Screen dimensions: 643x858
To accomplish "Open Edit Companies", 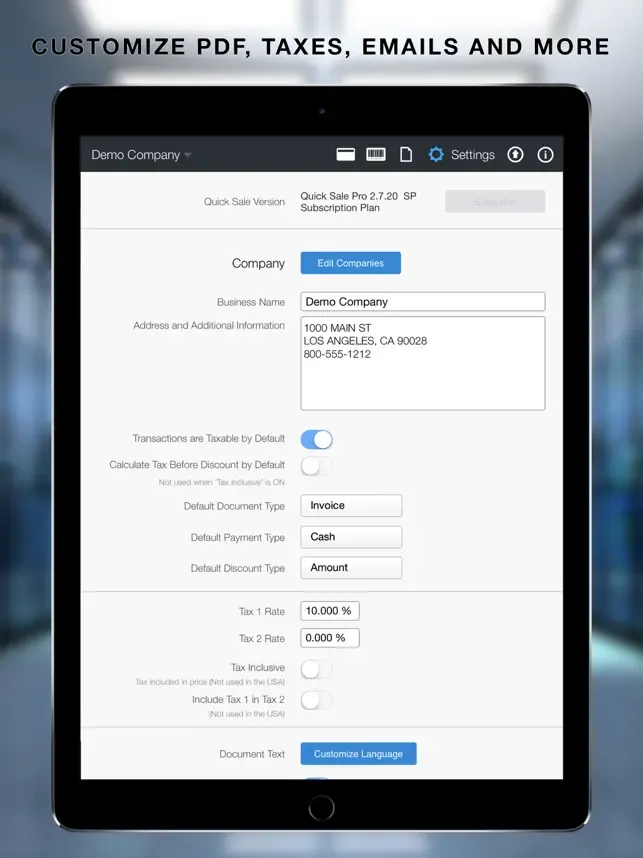I will [x=350, y=263].
